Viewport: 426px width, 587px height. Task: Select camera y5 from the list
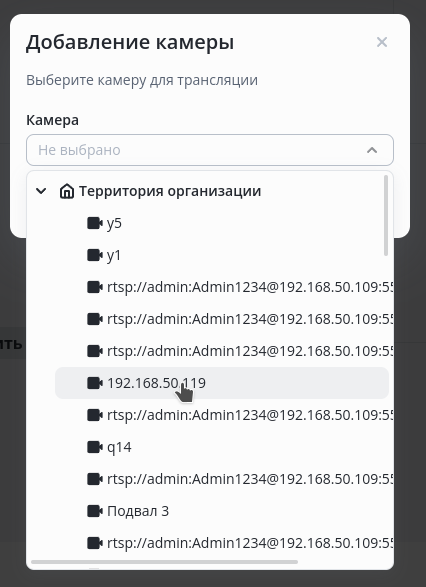pyautogui.click(x=222, y=223)
